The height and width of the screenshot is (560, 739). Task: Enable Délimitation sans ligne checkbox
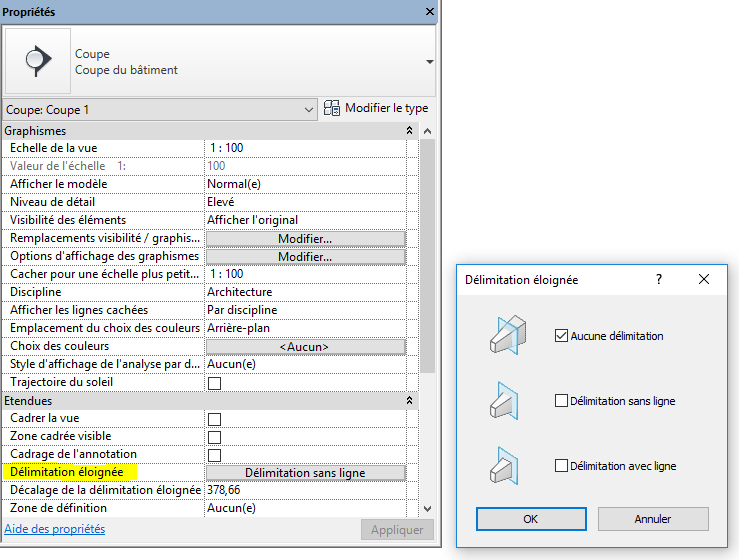561,401
